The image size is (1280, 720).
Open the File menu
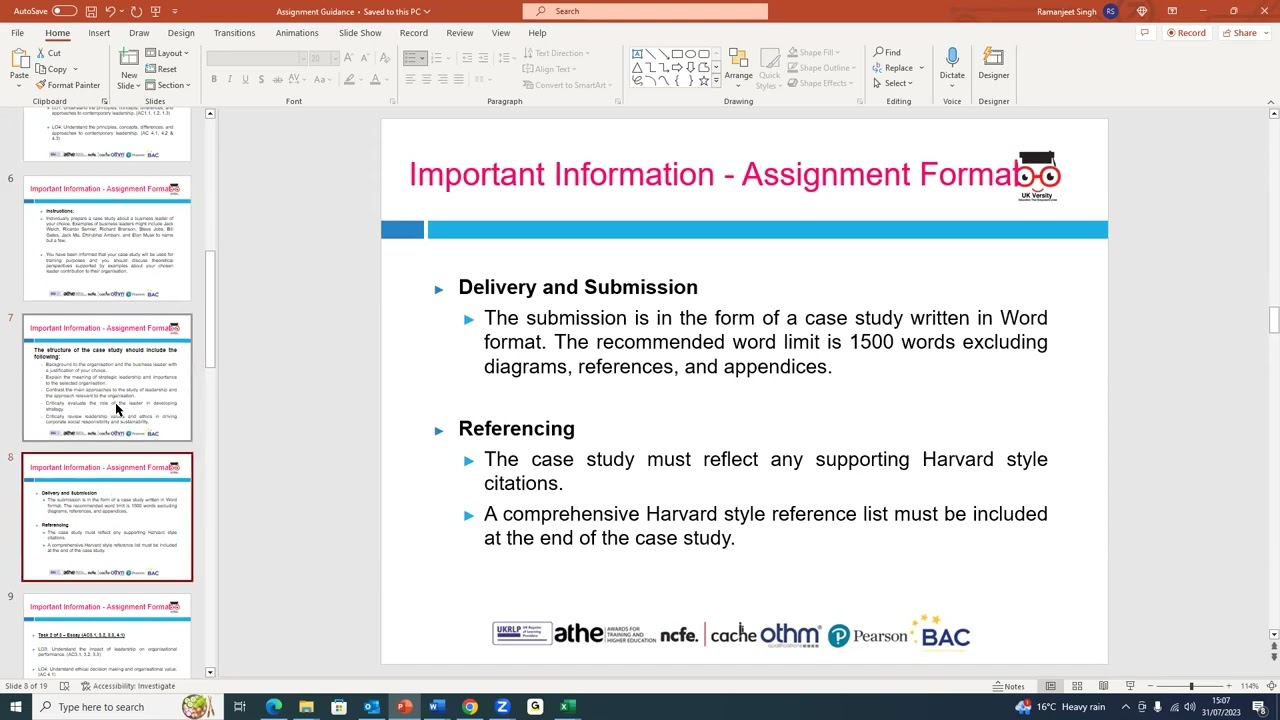[17, 33]
